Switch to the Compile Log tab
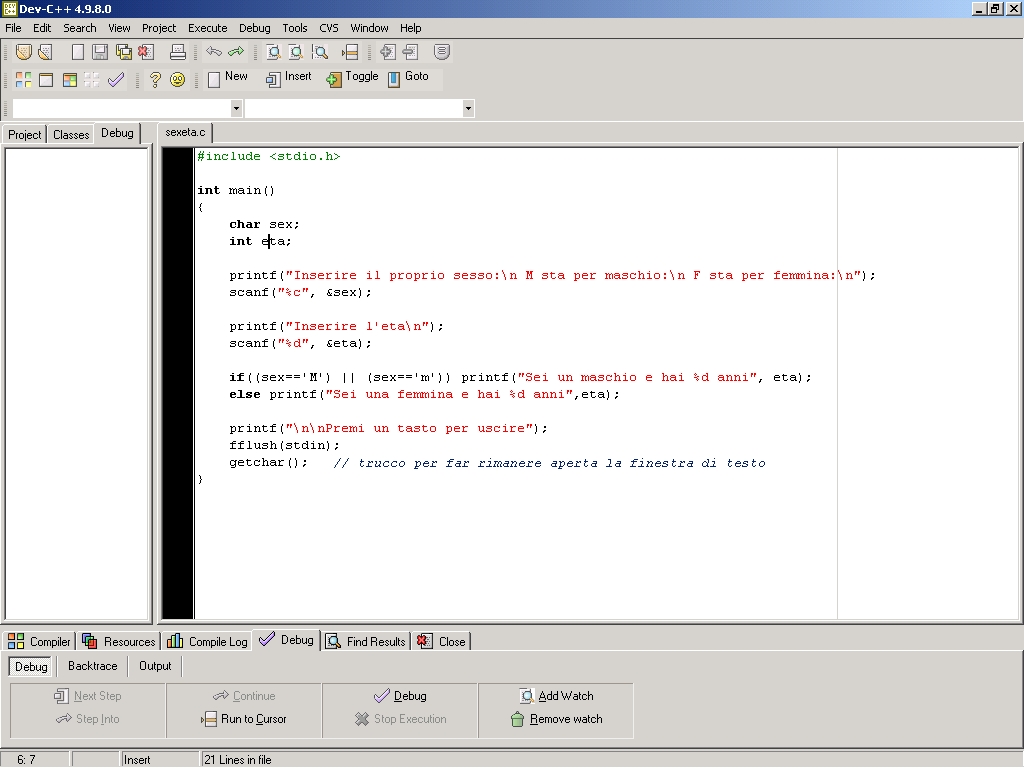1024x768 pixels. click(207, 641)
